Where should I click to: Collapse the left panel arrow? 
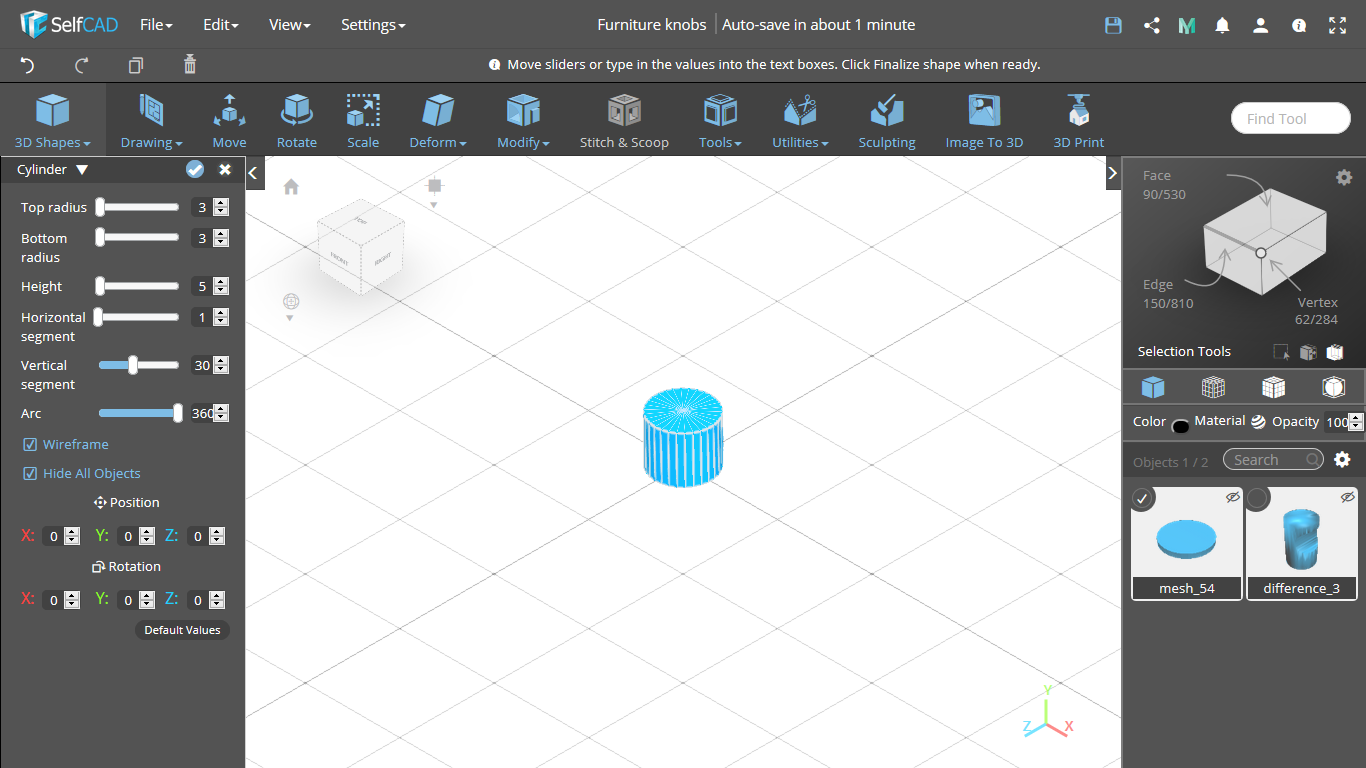point(254,173)
